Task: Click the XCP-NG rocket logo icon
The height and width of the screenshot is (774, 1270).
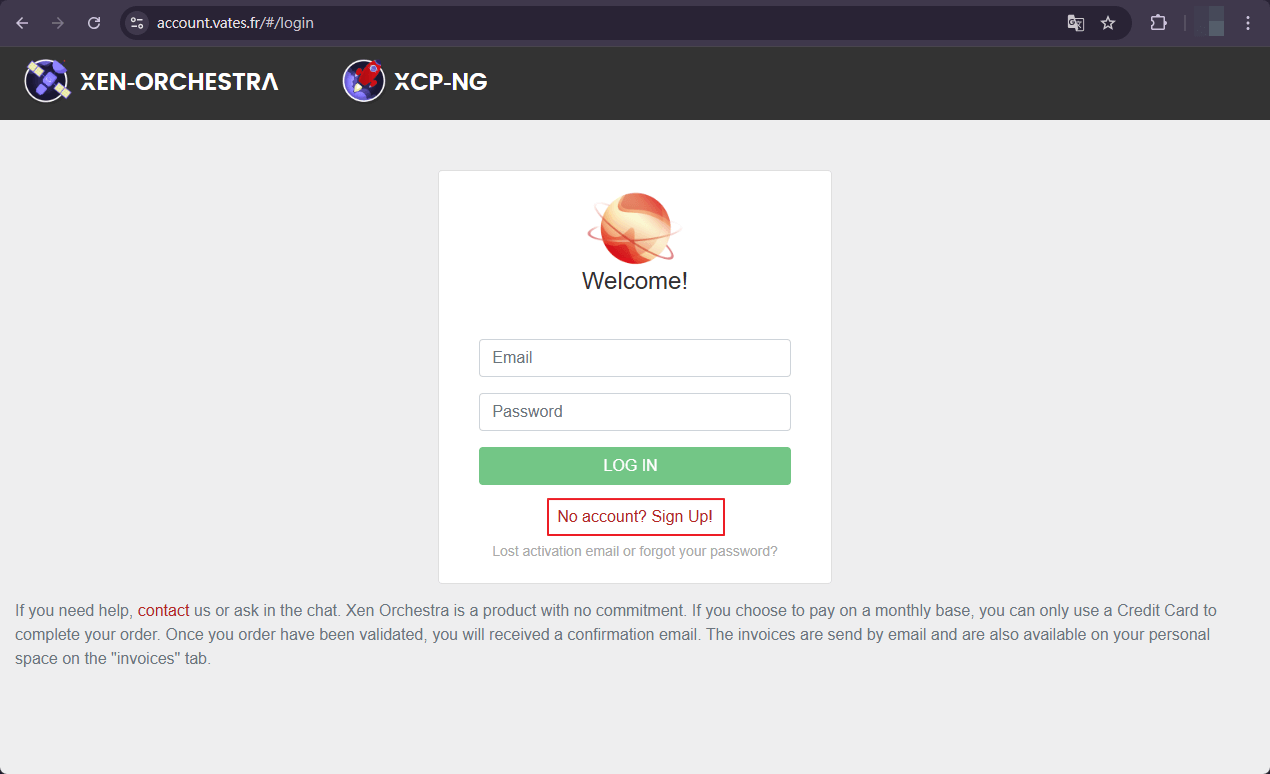Action: click(x=364, y=81)
